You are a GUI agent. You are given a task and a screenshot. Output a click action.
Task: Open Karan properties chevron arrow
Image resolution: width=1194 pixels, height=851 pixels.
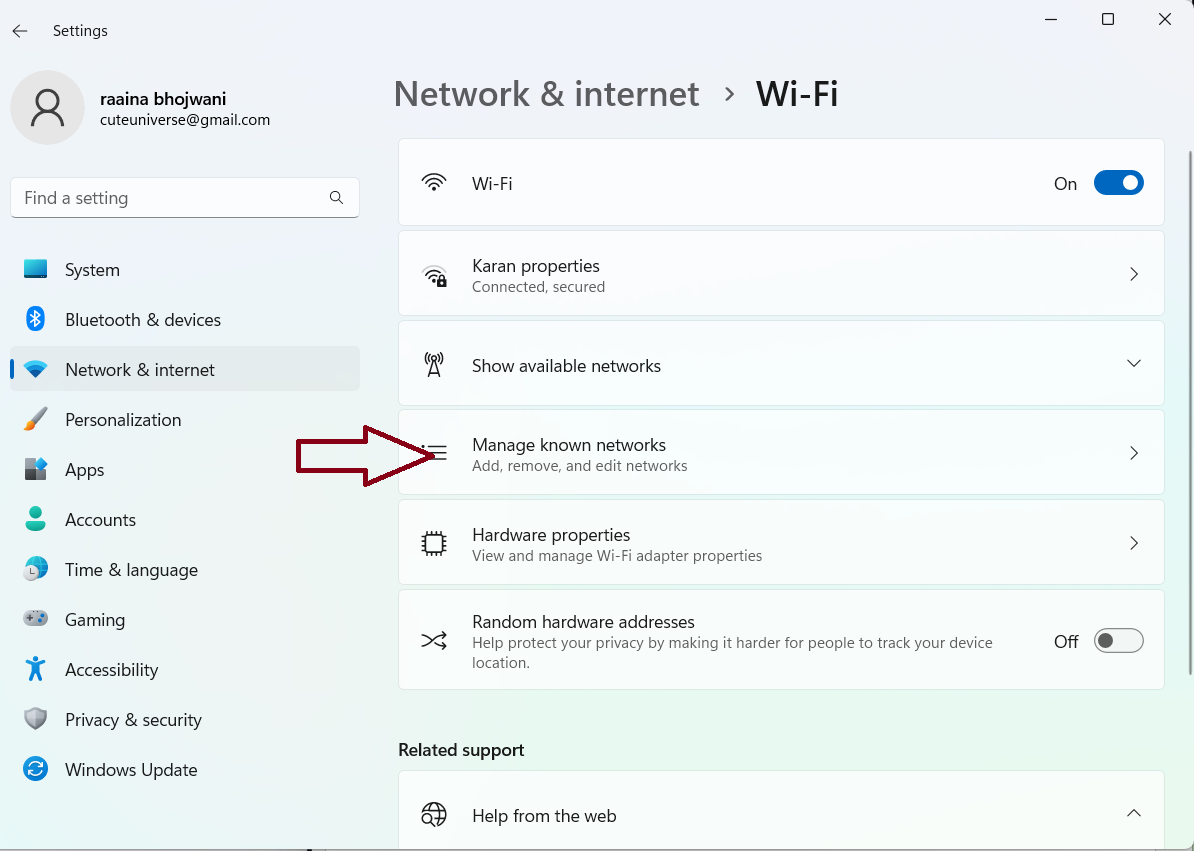tap(1133, 274)
